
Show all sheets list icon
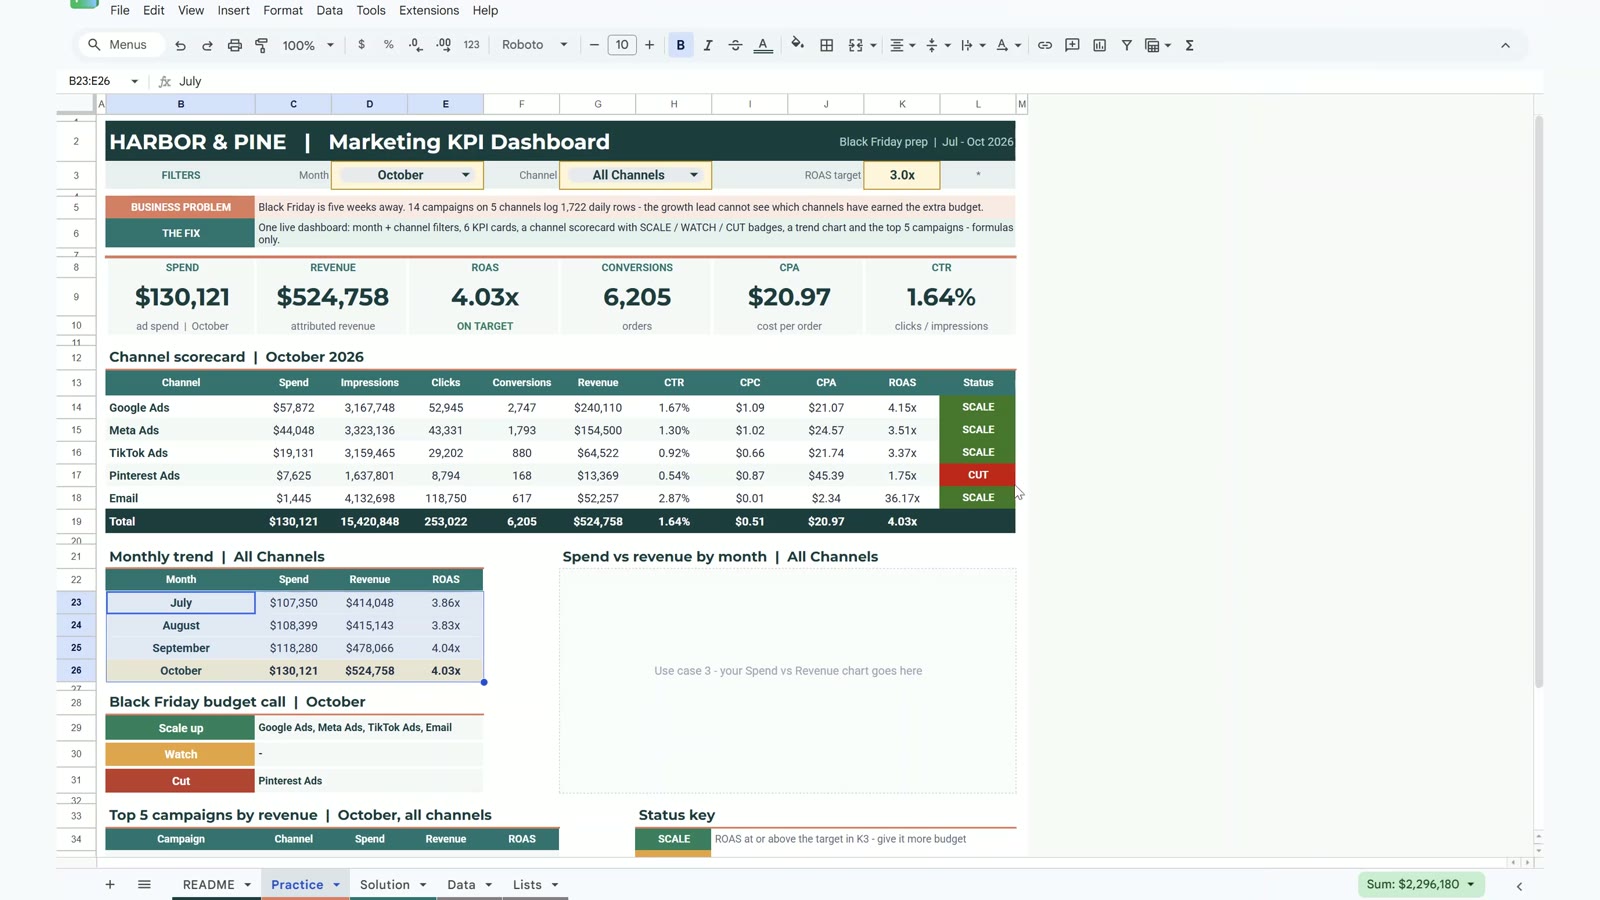click(x=144, y=884)
